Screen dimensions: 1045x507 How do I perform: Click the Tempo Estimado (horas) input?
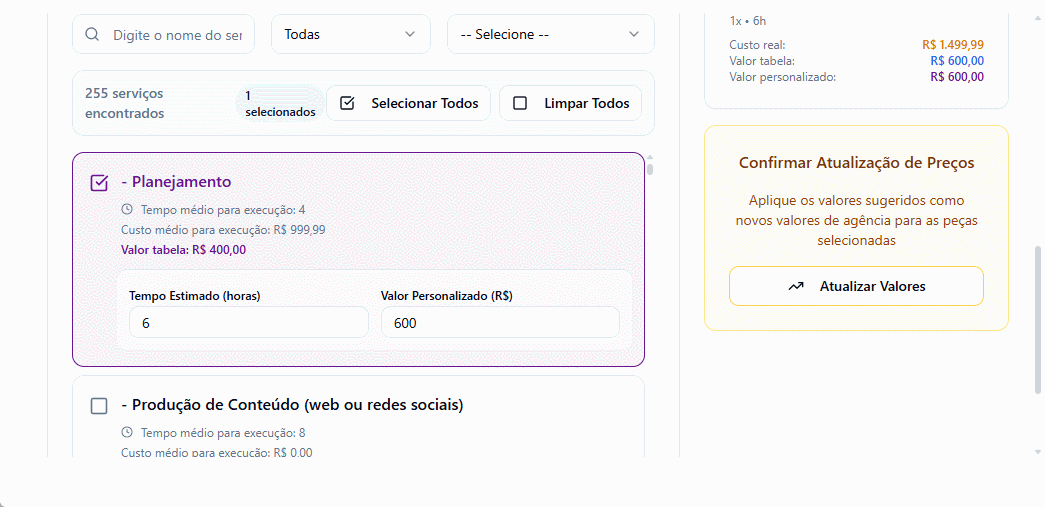pyautogui.click(x=248, y=323)
